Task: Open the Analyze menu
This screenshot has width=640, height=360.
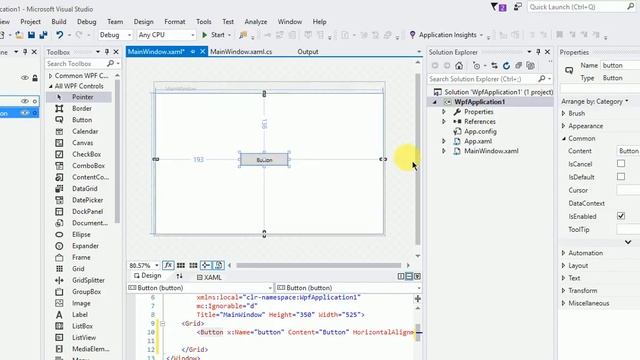Action: point(256,22)
